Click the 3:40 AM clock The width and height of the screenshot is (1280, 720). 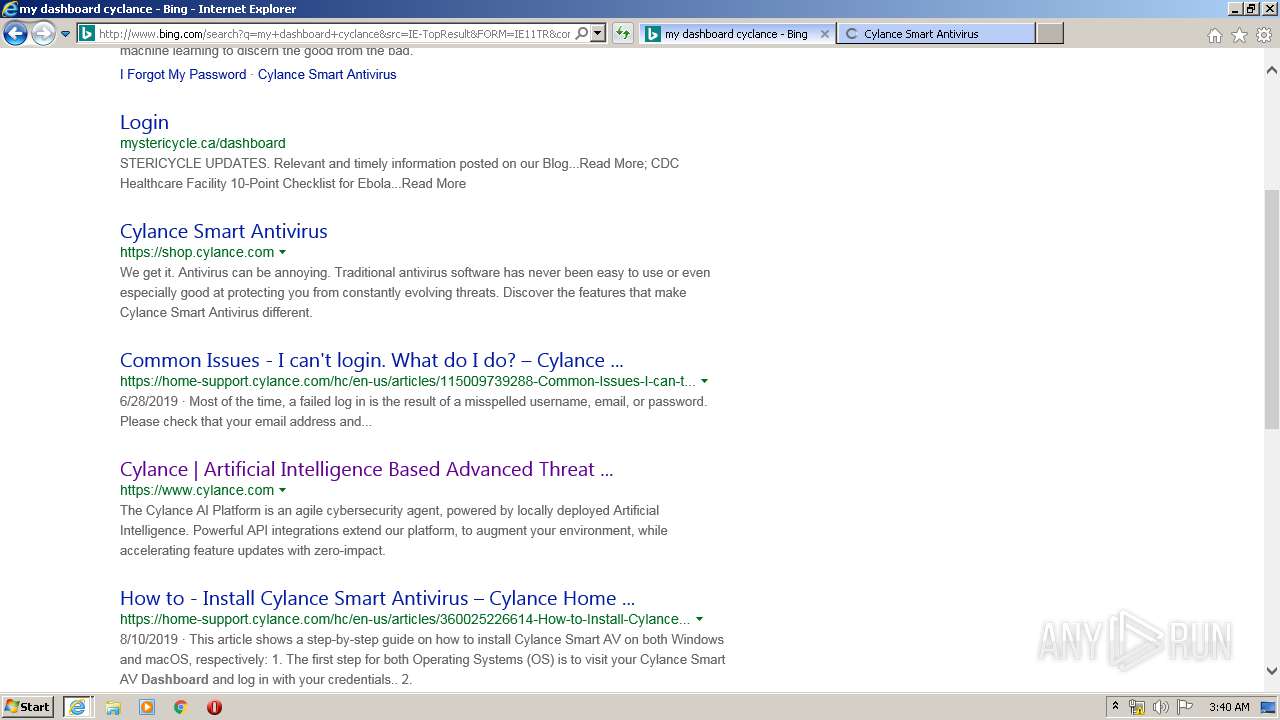[1229, 707]
